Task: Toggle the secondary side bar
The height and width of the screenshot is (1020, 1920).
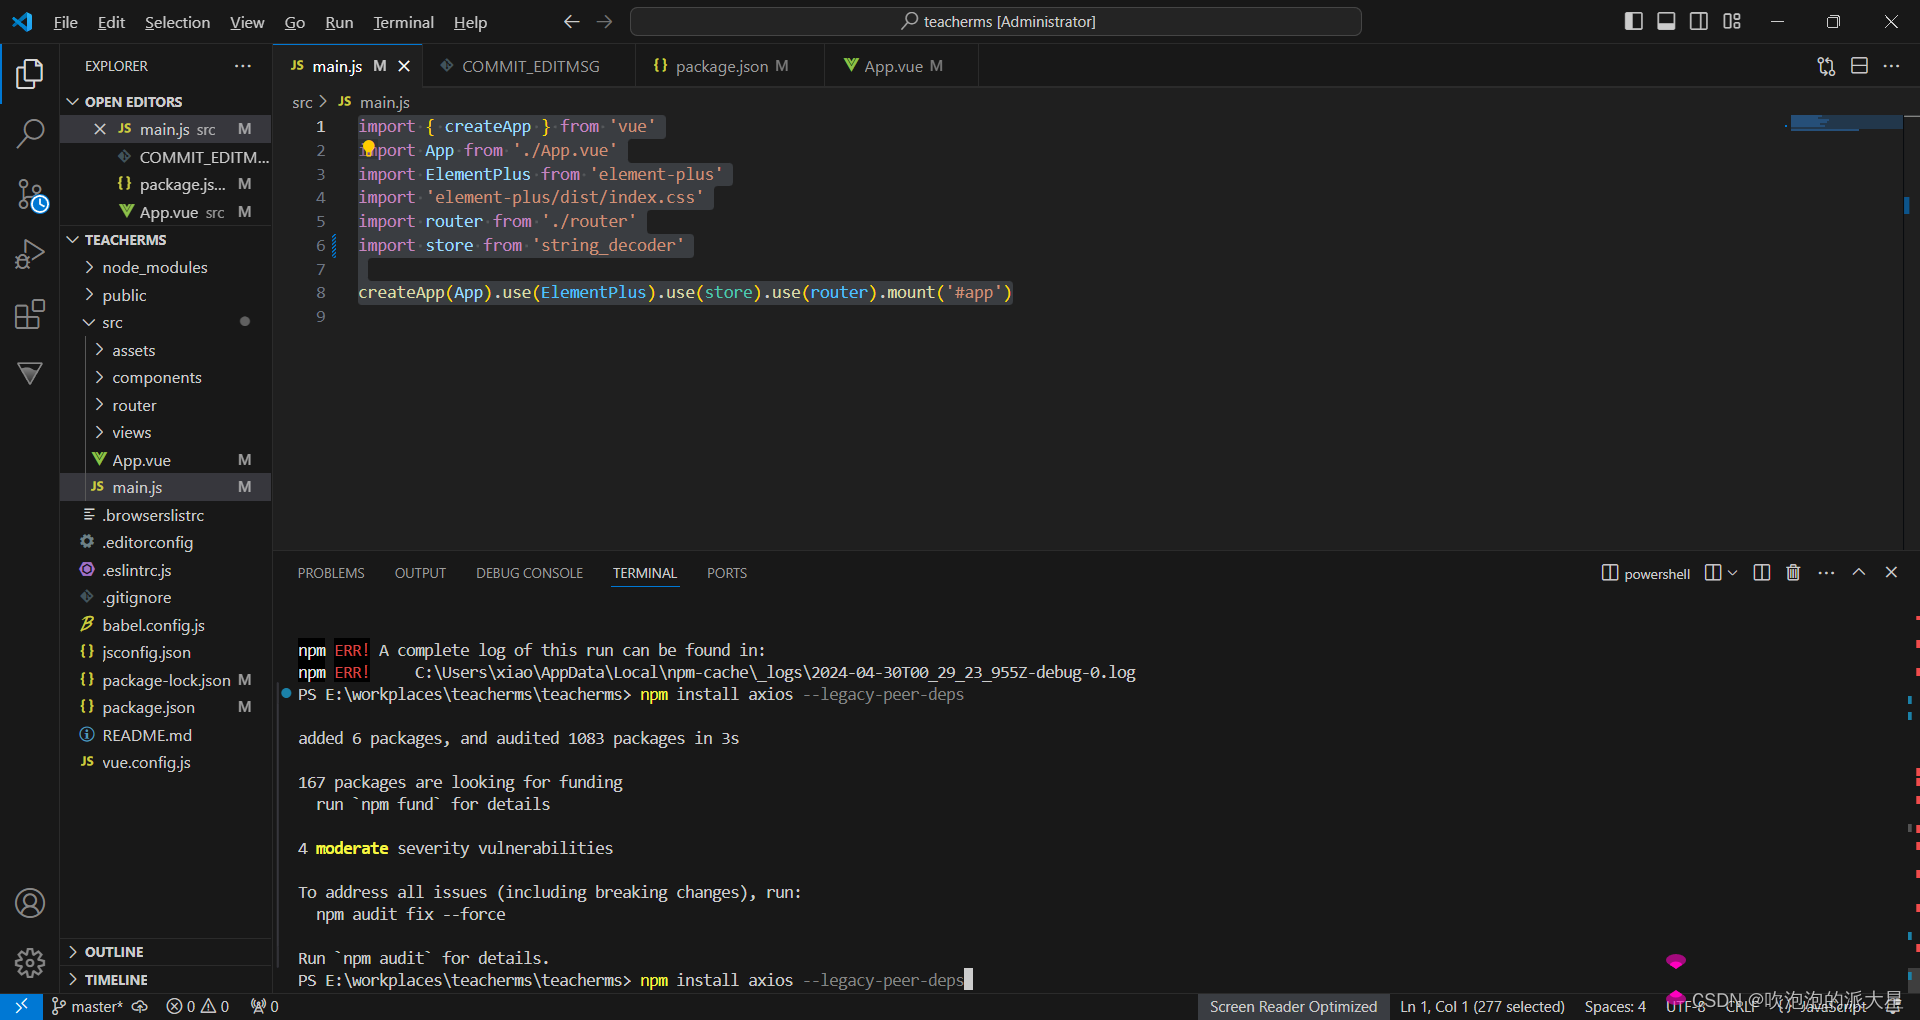Action: click(1698, 20)
